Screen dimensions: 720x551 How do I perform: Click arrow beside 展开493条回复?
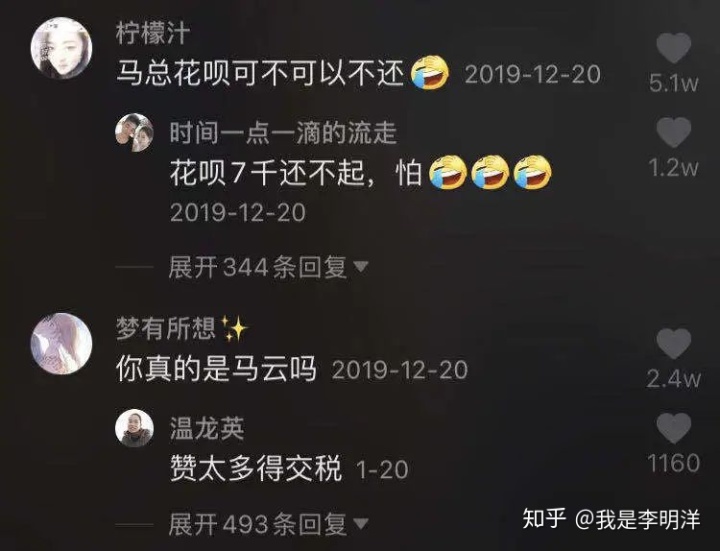(361, 523)
